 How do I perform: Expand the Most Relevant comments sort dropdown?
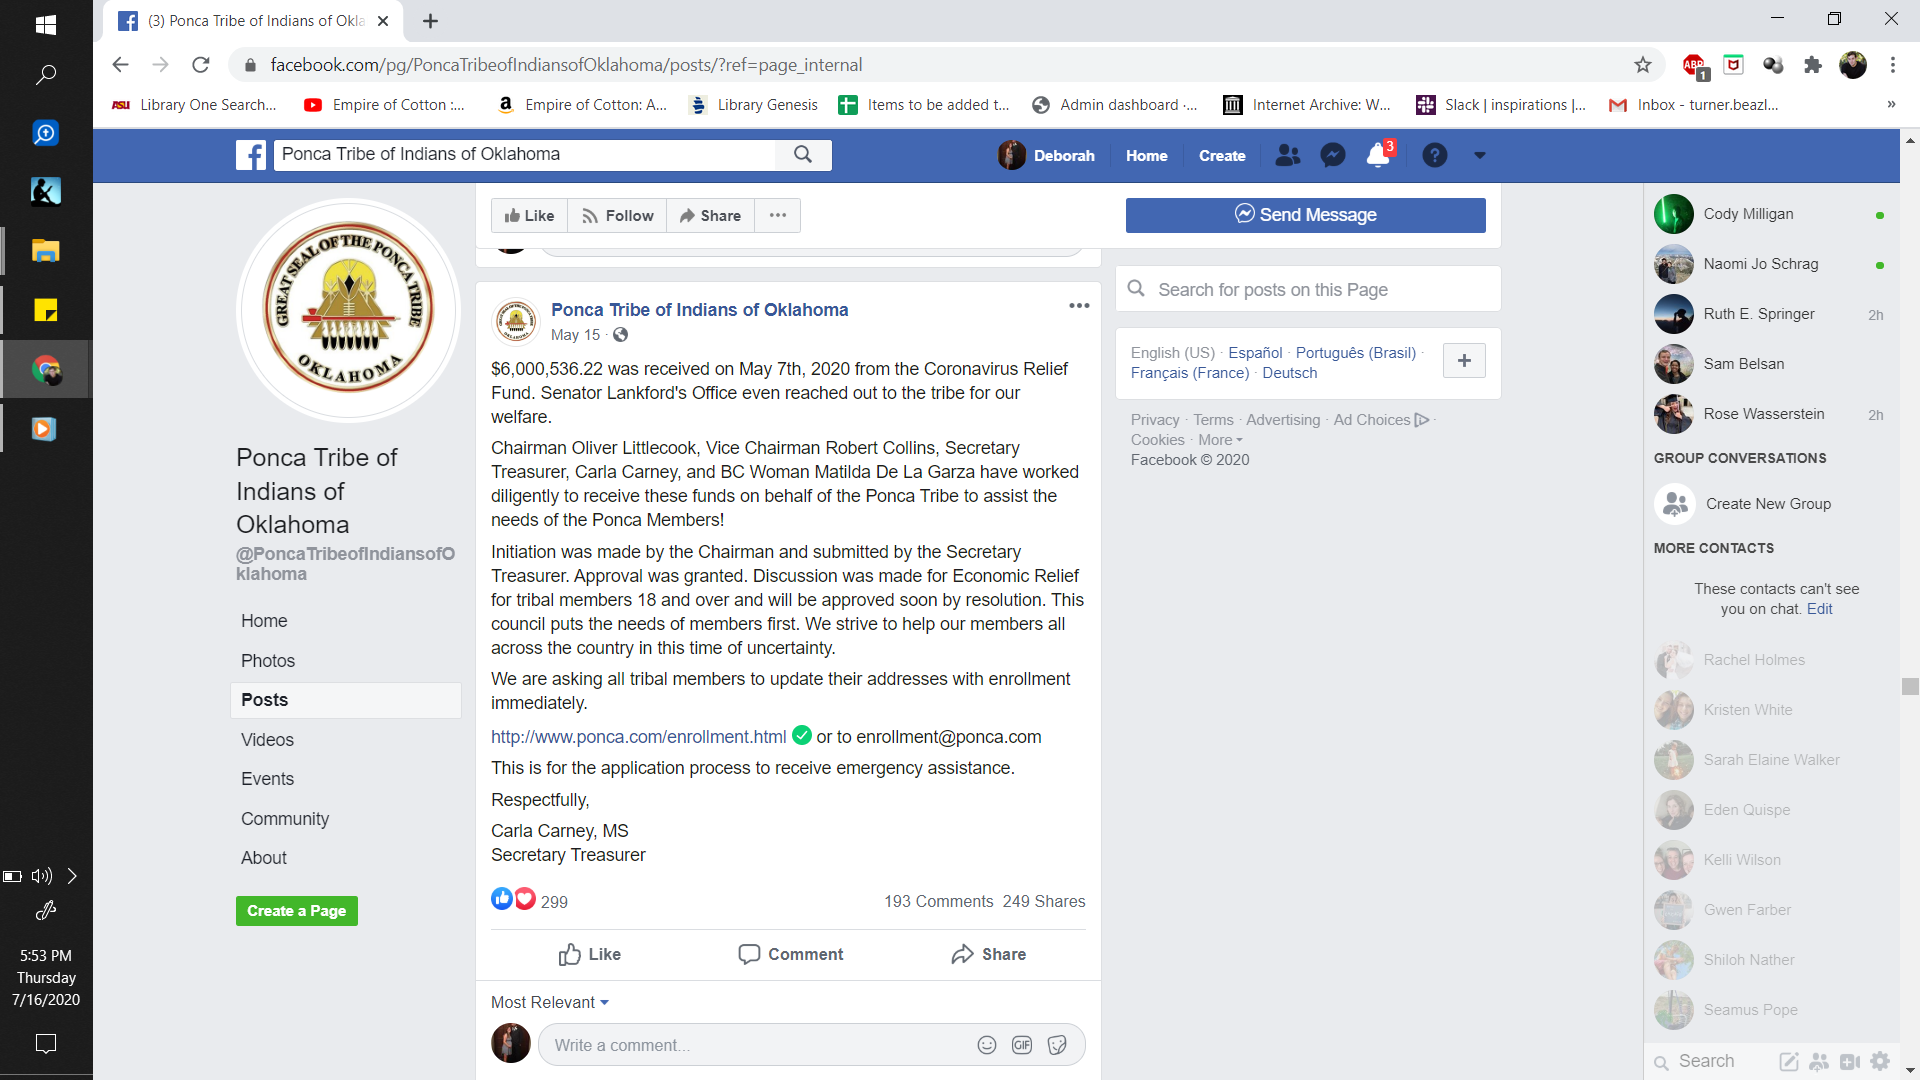coord(550,1002)
